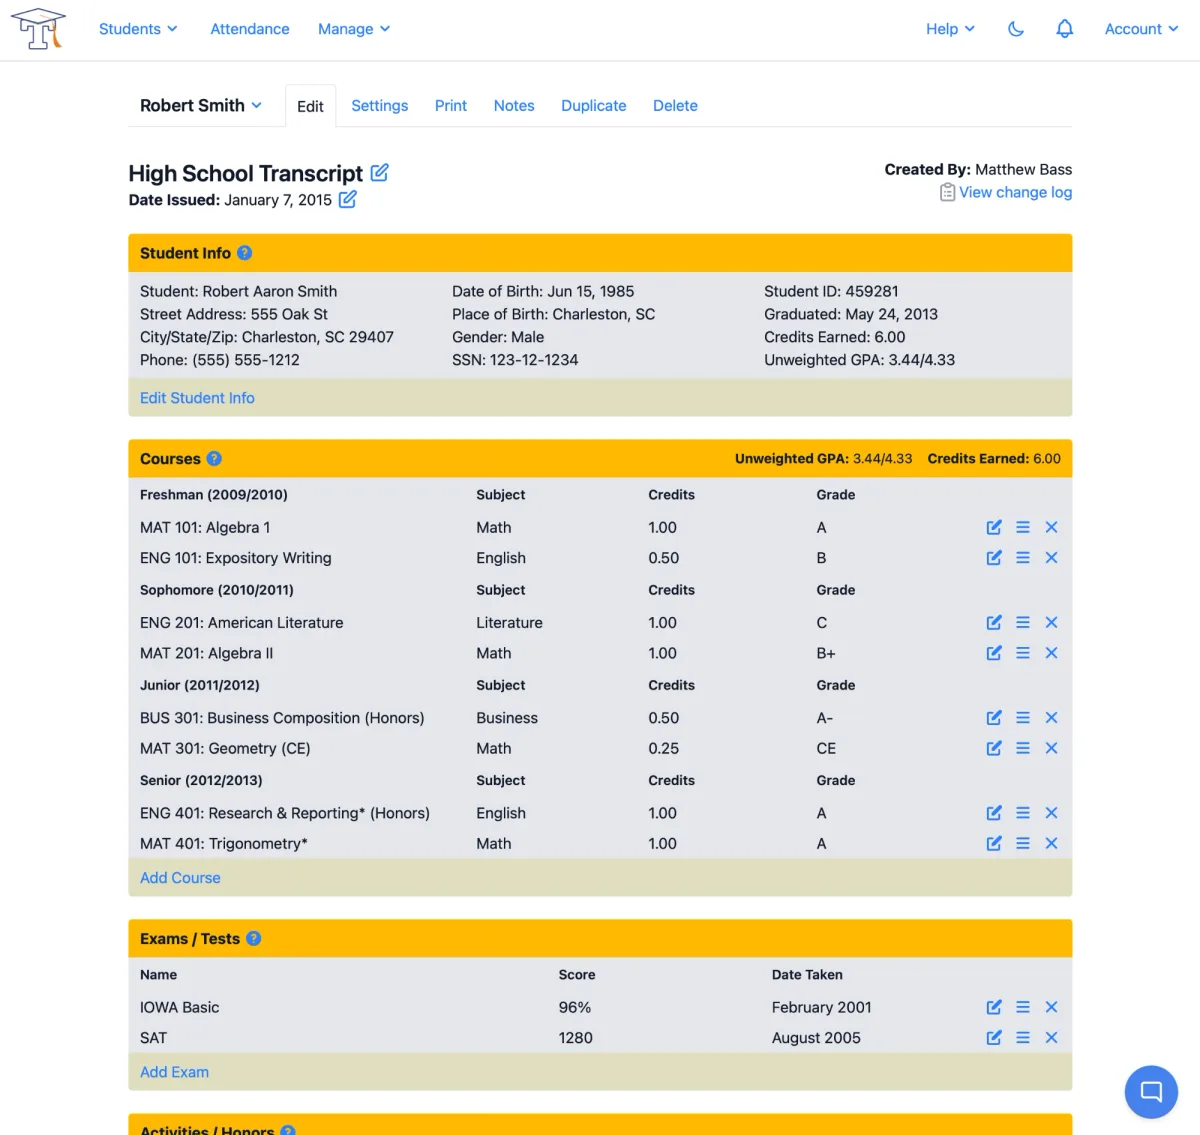Toggle dark mode moon icon

pos(1016,29)
